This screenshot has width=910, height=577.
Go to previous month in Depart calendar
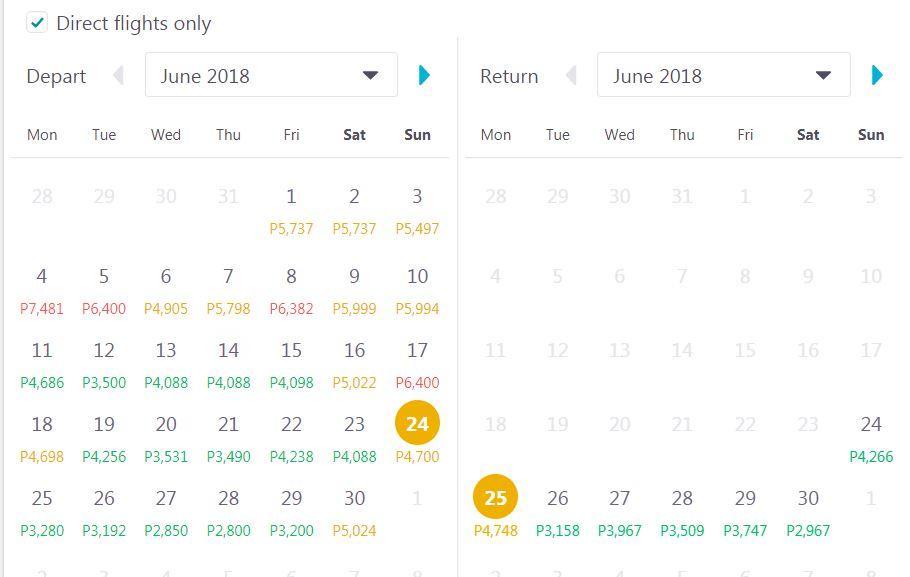(118, 75)
